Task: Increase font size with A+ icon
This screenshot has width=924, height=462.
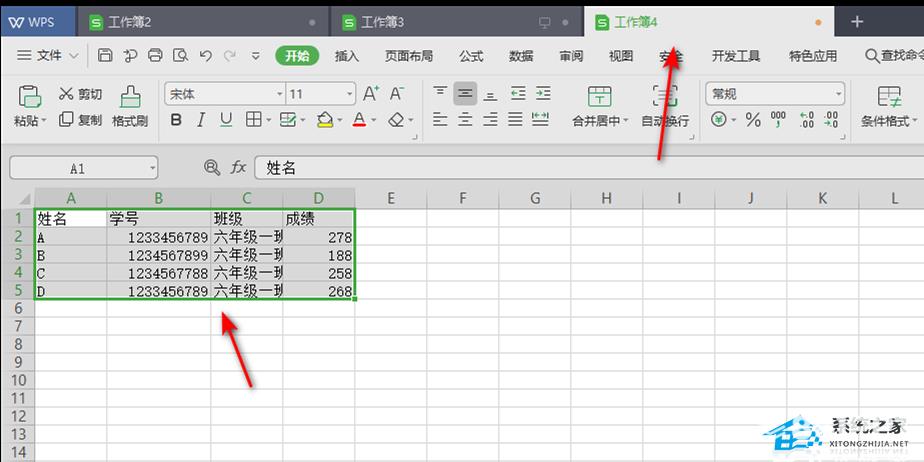Action: click(371, 93)
